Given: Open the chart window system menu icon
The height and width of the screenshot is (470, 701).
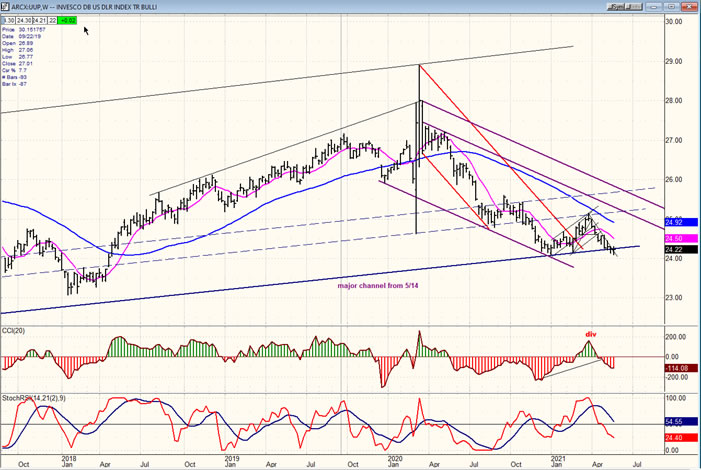Looking at the screenshot, I should (5, 6).
